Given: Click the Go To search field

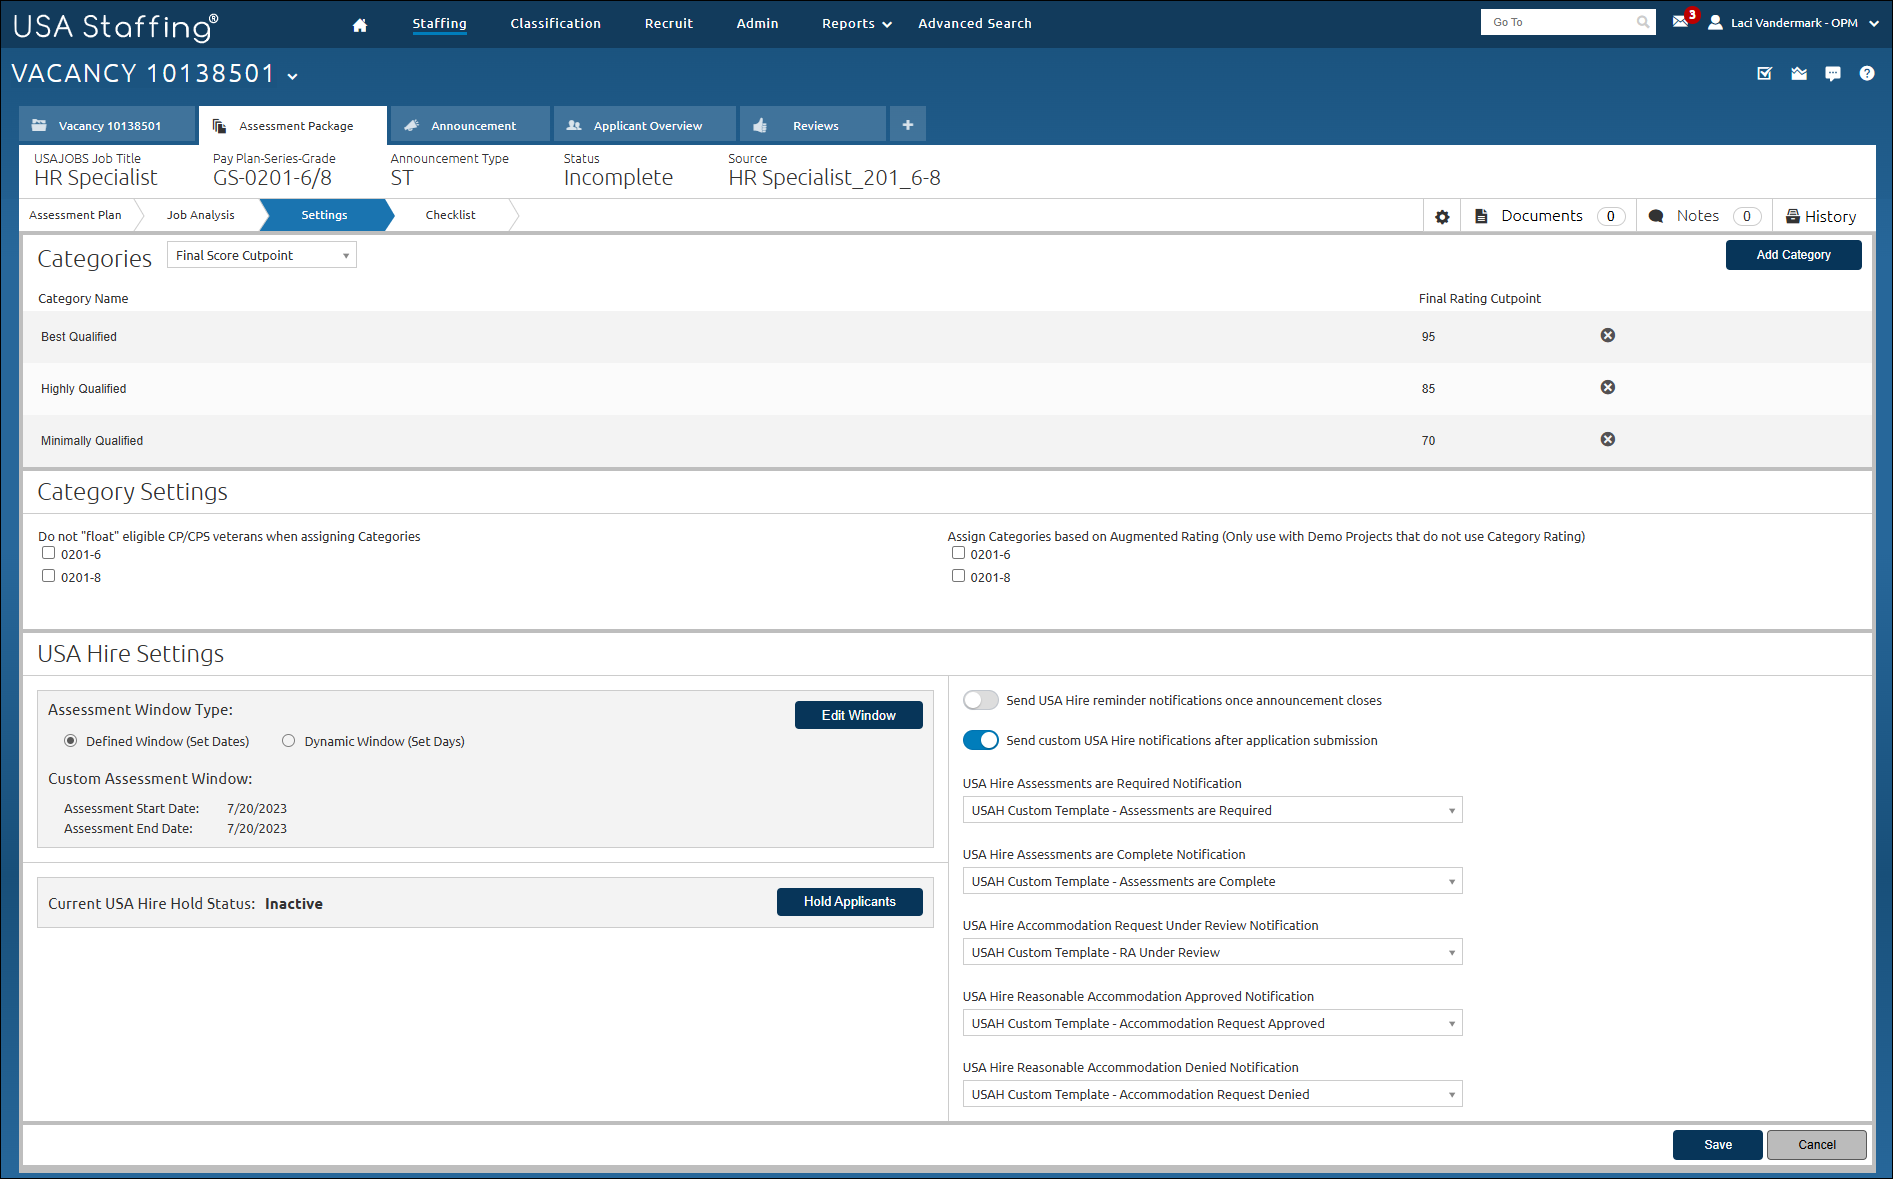Looking at the screenshot, I should (x=1560, y=22).
